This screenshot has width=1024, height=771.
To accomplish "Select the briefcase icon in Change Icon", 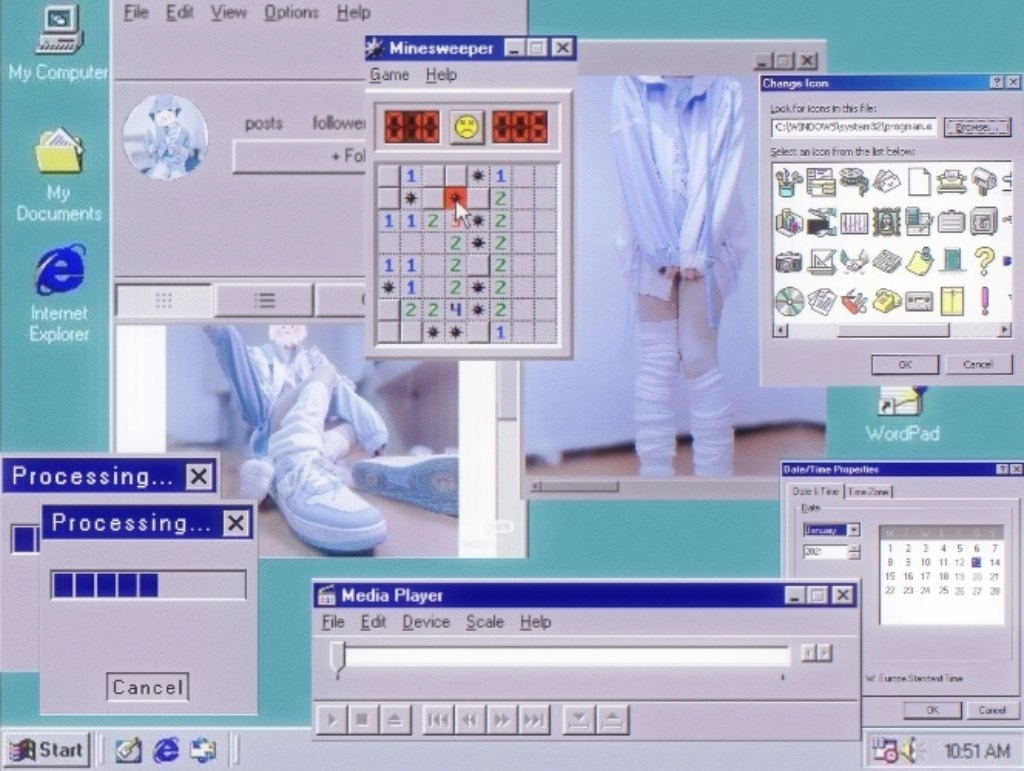I will click(x=952, y=223).
